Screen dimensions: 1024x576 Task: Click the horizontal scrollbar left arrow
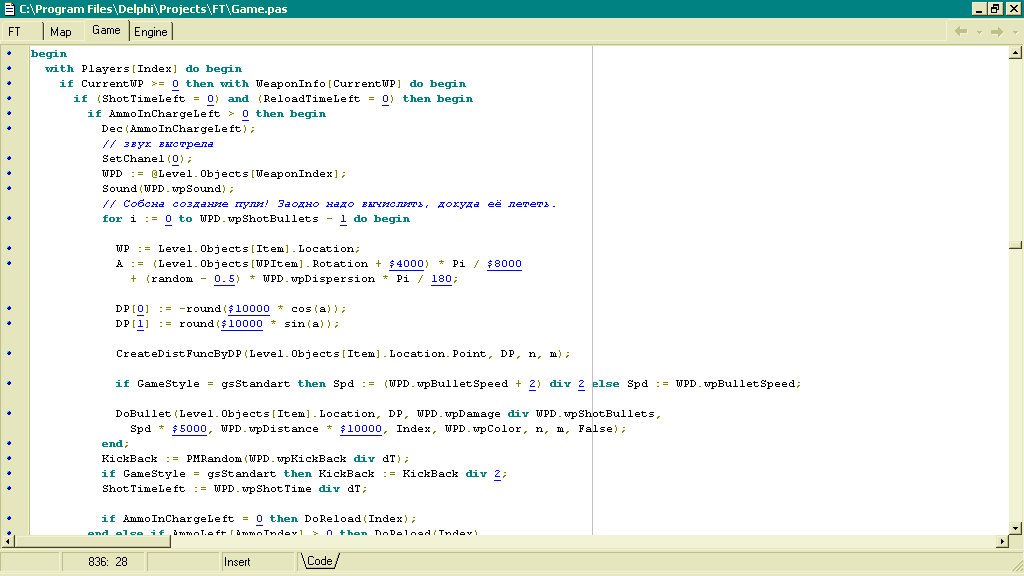pyautogui.click(x=8, y=541)
